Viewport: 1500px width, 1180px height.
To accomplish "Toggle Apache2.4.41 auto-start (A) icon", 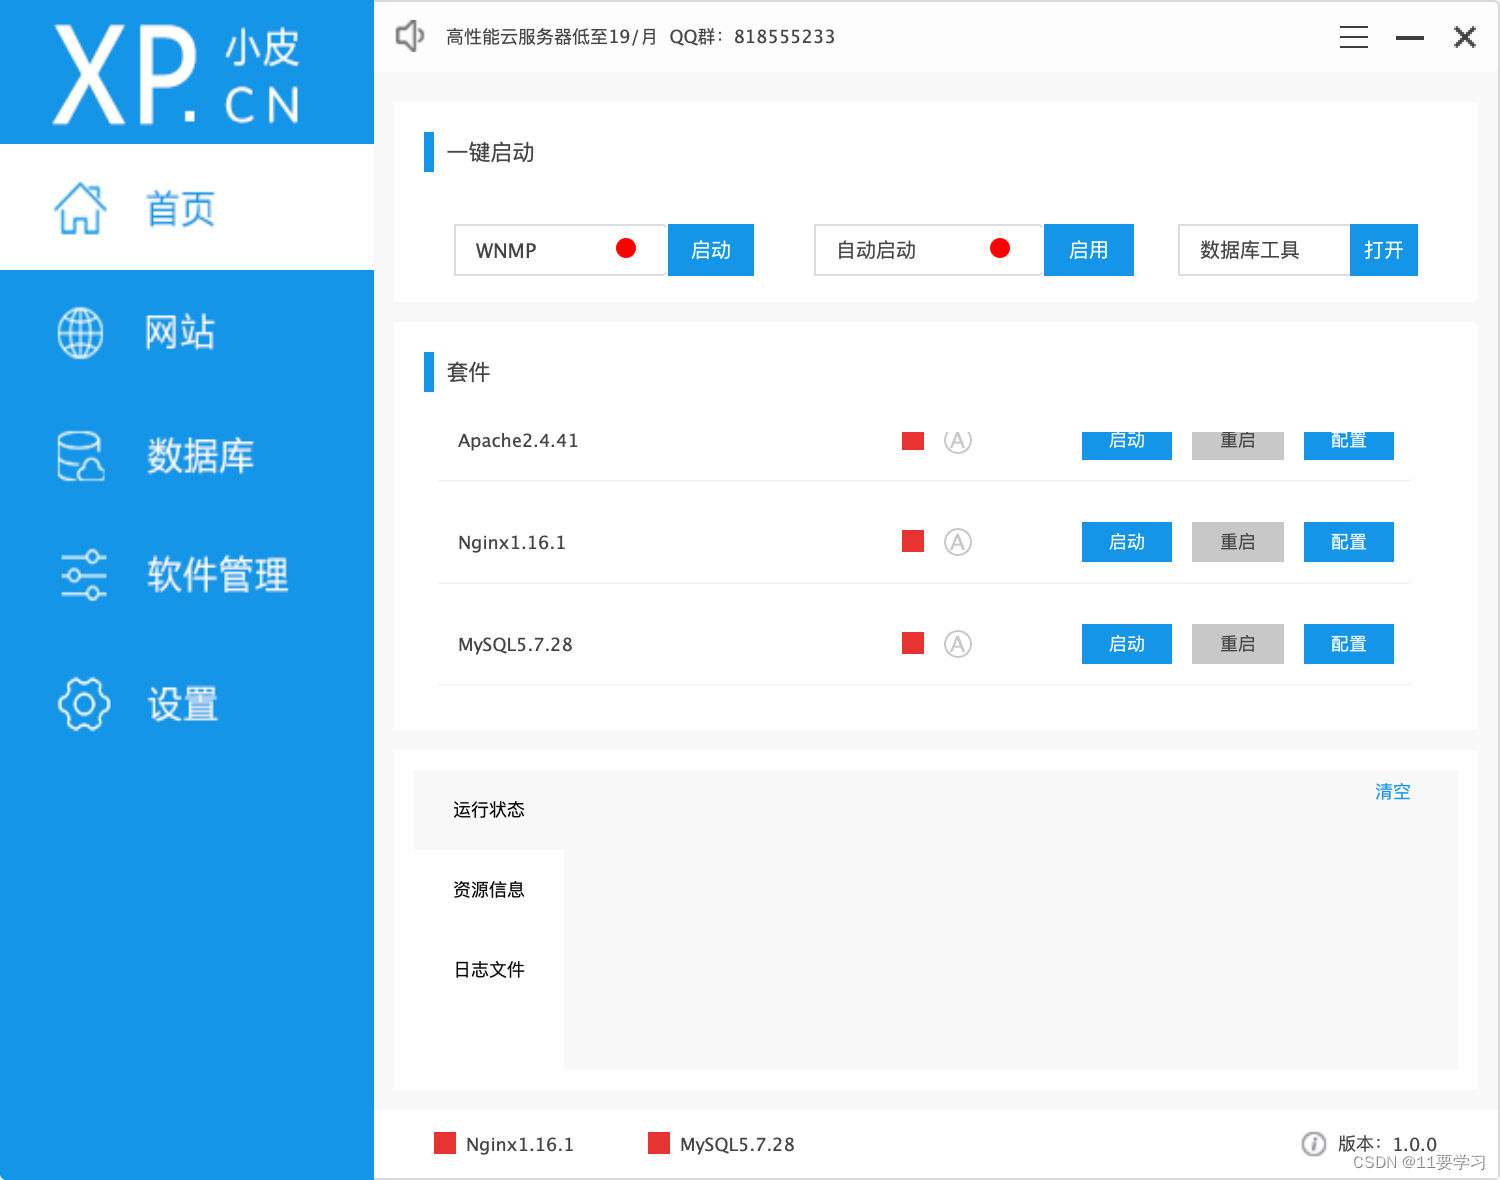I will click(958, 441).
